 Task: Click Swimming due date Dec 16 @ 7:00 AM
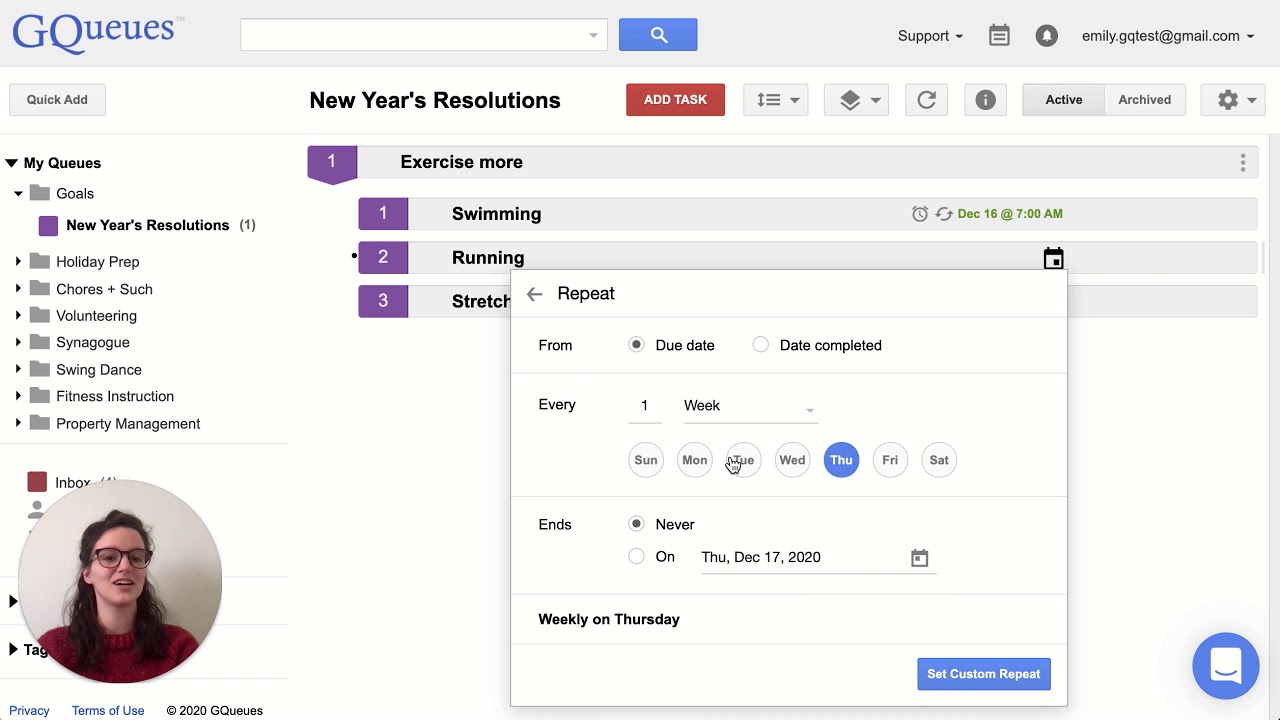point(1010,214)
